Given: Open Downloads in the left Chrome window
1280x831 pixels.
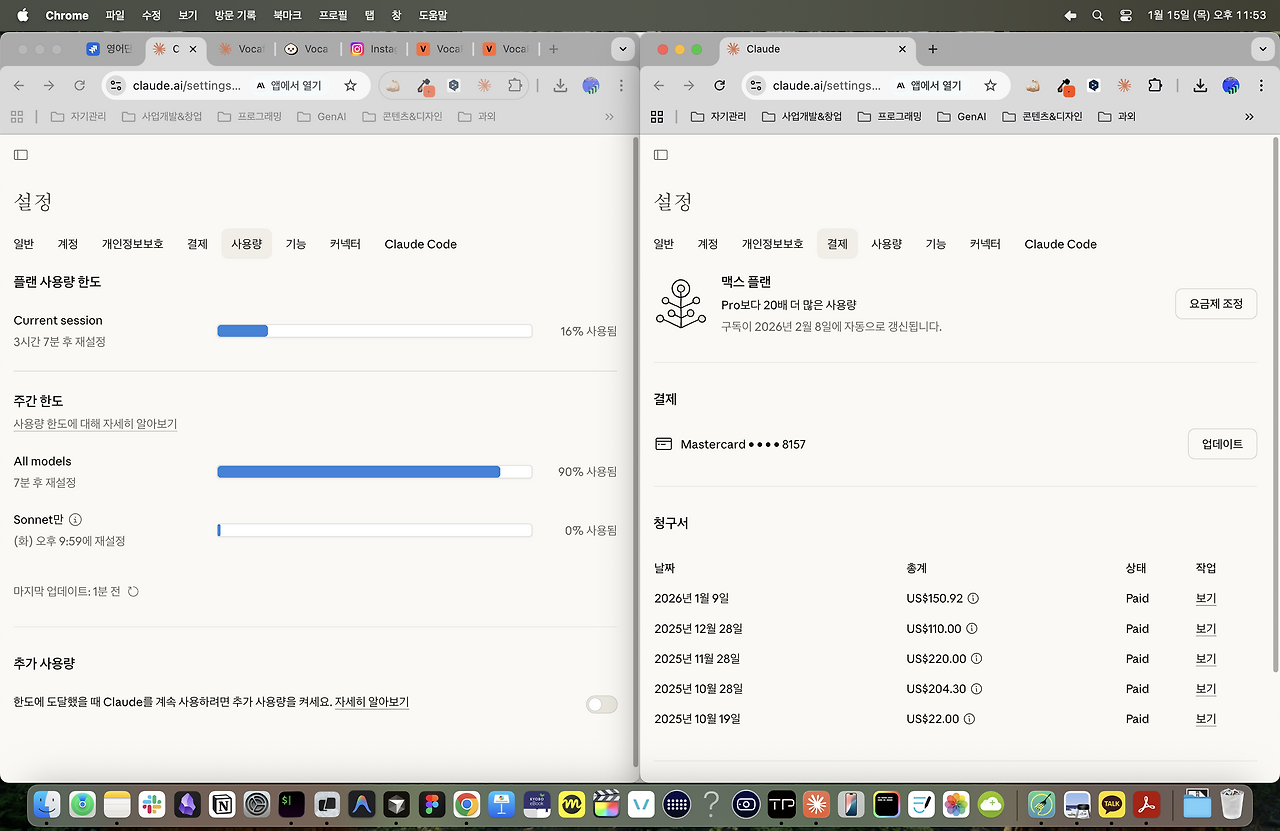Looking at the screenshot, I should (560, 86).
